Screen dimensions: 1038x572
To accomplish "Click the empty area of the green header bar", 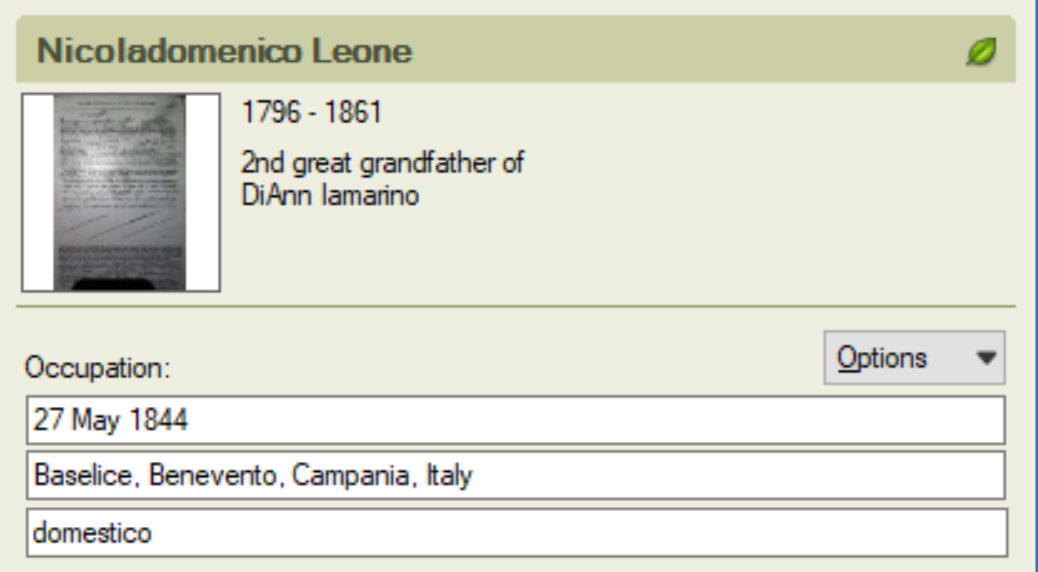I will pos(688,52).
